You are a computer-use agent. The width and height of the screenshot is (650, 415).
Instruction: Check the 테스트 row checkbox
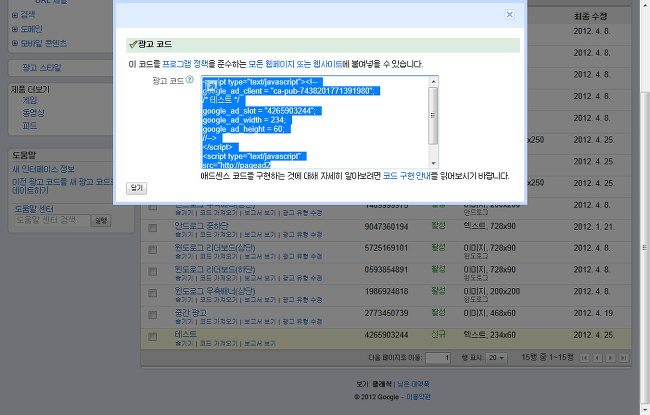[153, 337]
